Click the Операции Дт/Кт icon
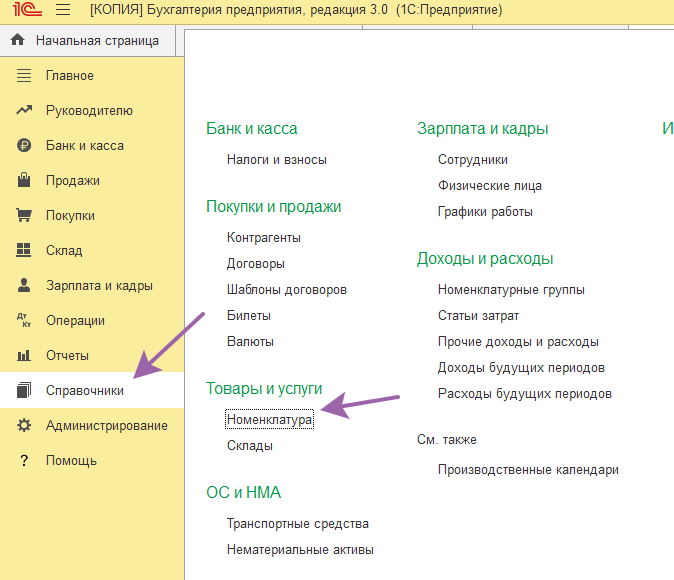The height and width of the screenshot is (580, 674). 25,321
